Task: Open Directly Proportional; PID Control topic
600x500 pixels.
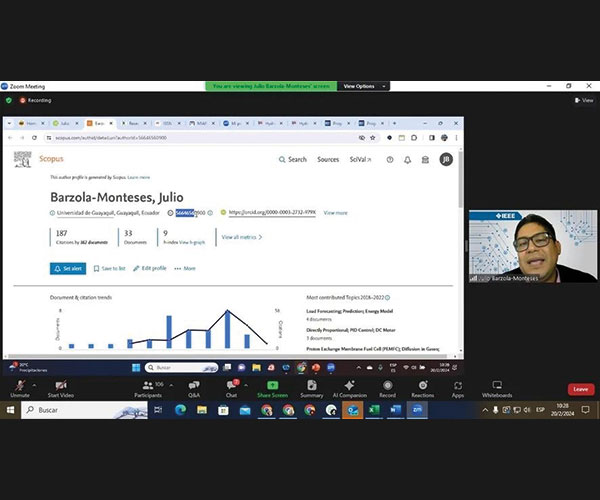Action: [x=351, y=330]
